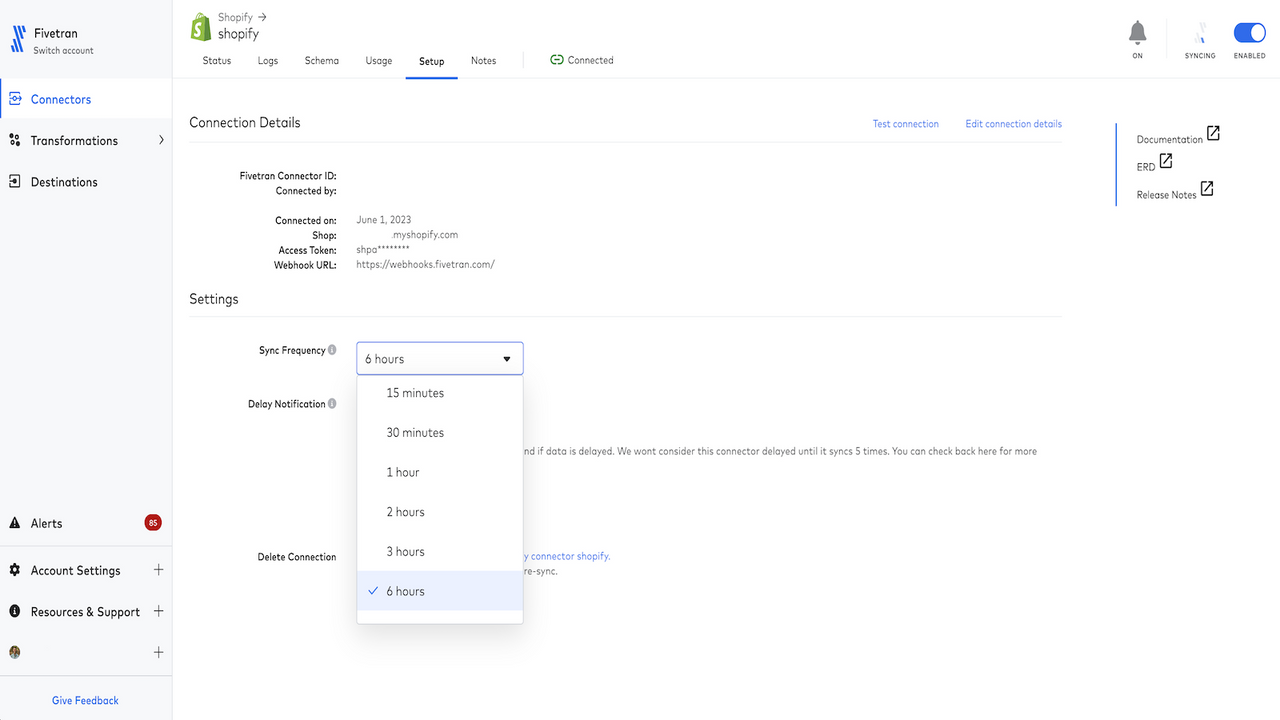Open the Documentation external link icon
Viewport: 1280px width, 720px height.
(x=1213, y=133)
